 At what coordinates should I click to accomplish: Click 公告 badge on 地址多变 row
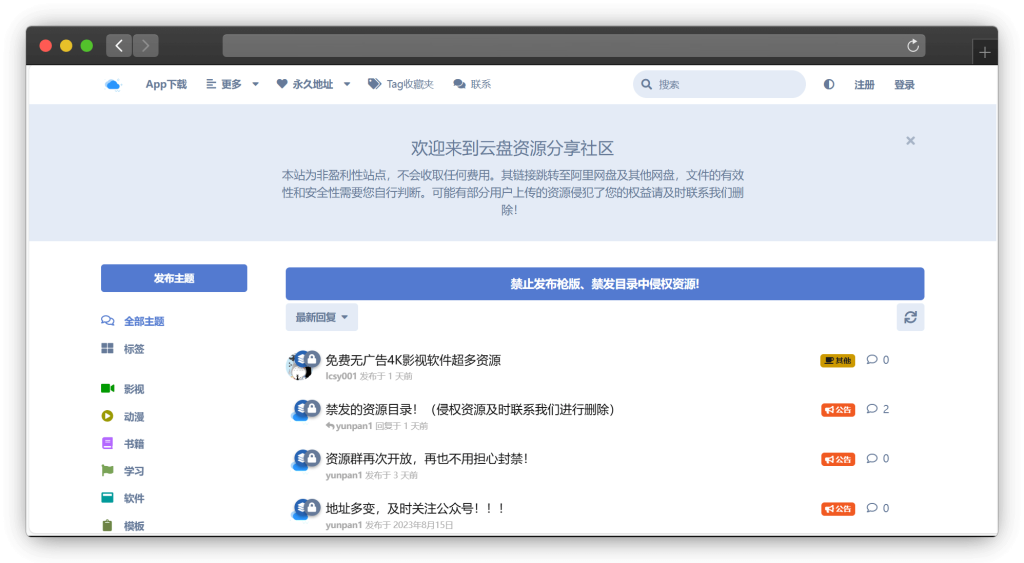coord(838,509)
